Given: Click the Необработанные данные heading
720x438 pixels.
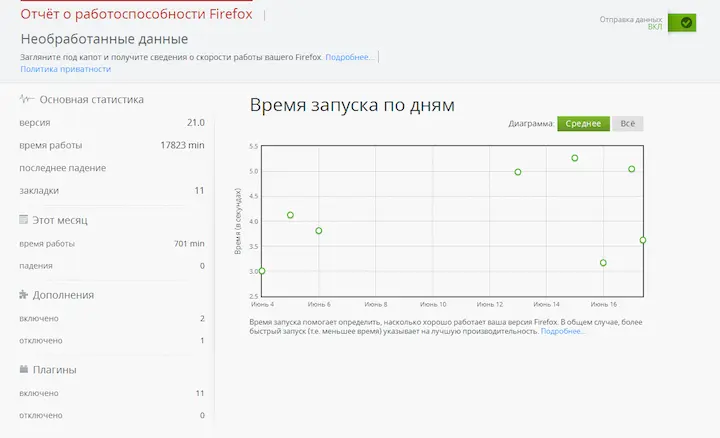Looking at the screenshot, I should 104,39.
